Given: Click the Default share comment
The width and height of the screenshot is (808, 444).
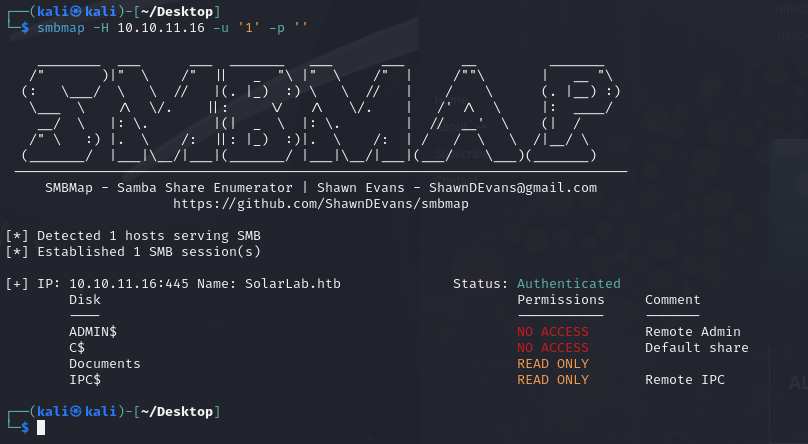Looking at the screenshot, I should click(x=697, y=348).
